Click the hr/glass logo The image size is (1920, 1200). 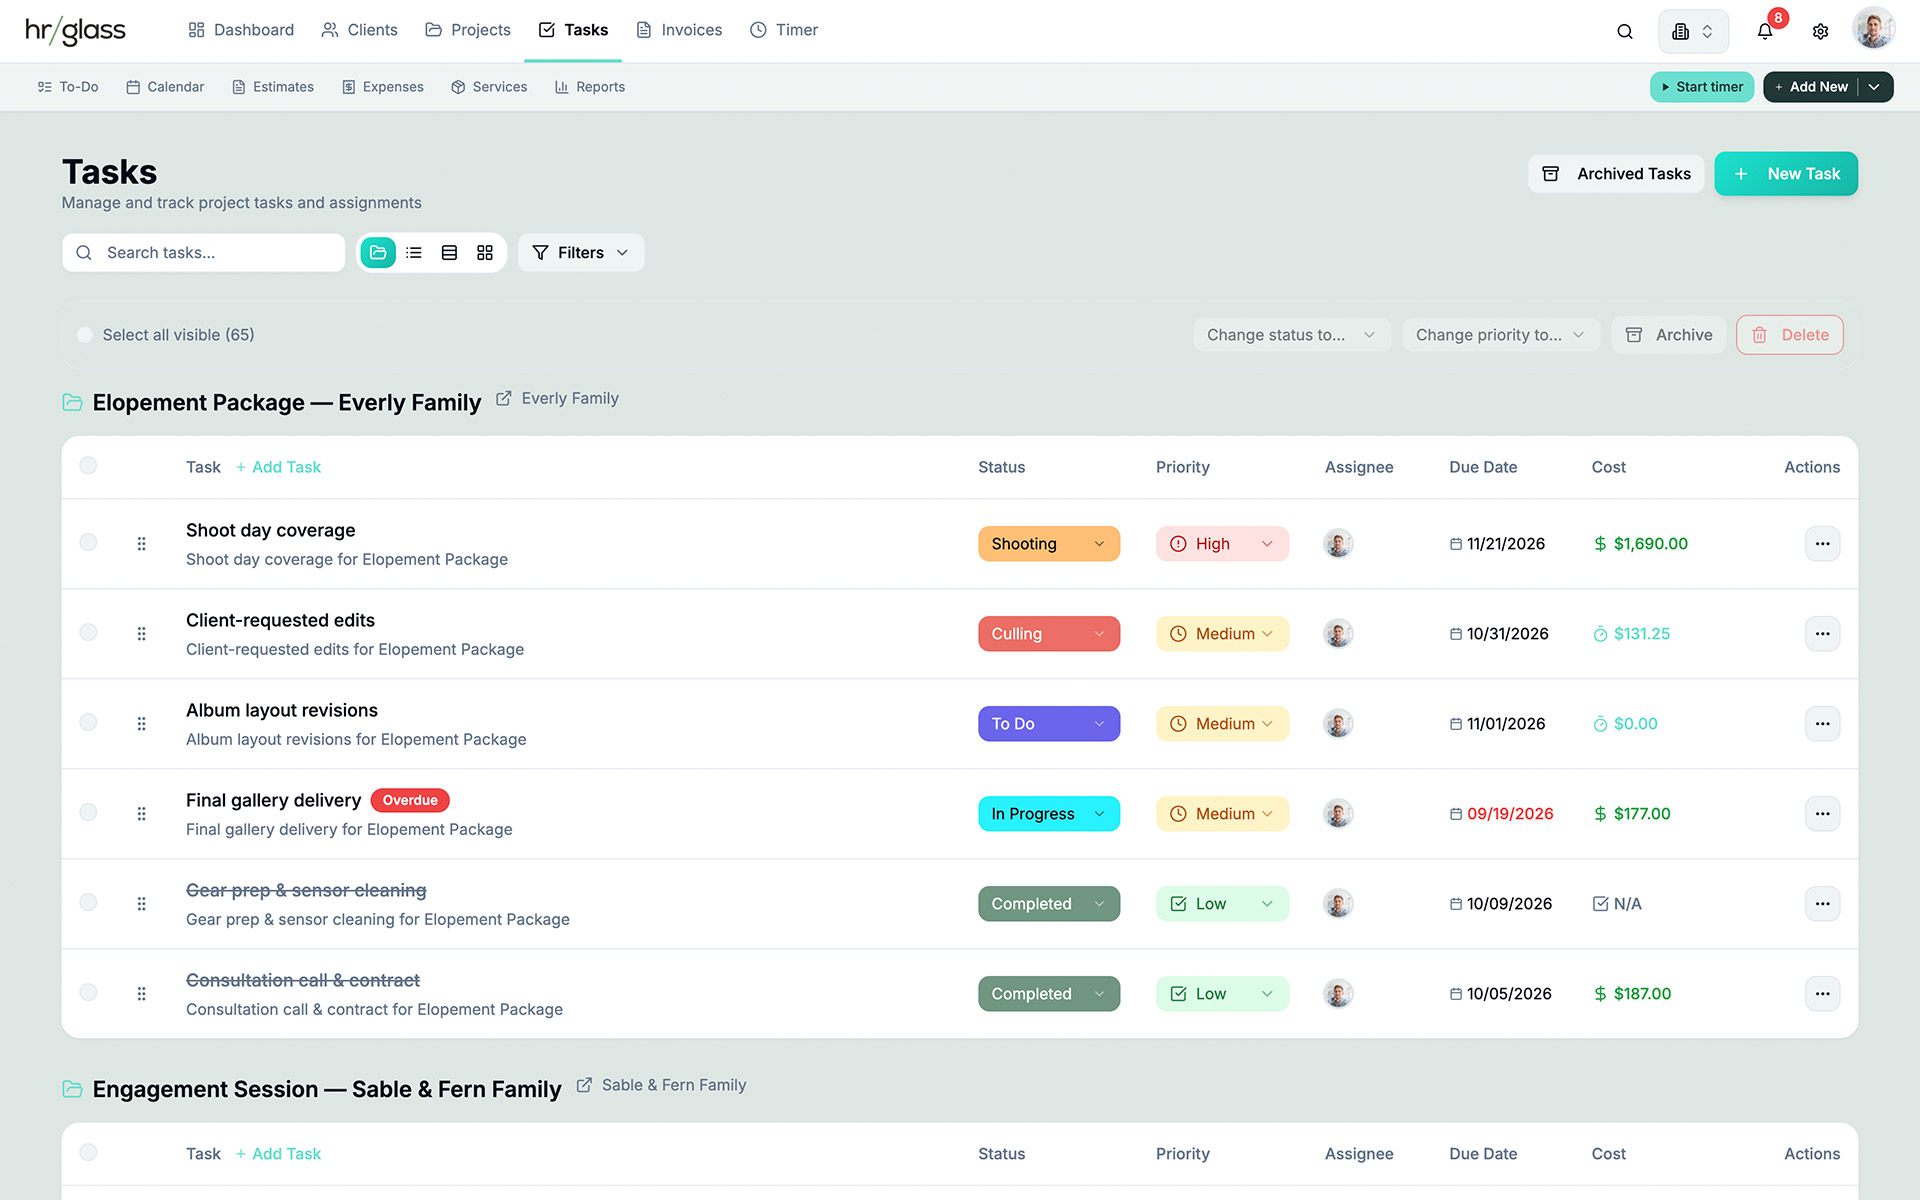pos(75,31)
